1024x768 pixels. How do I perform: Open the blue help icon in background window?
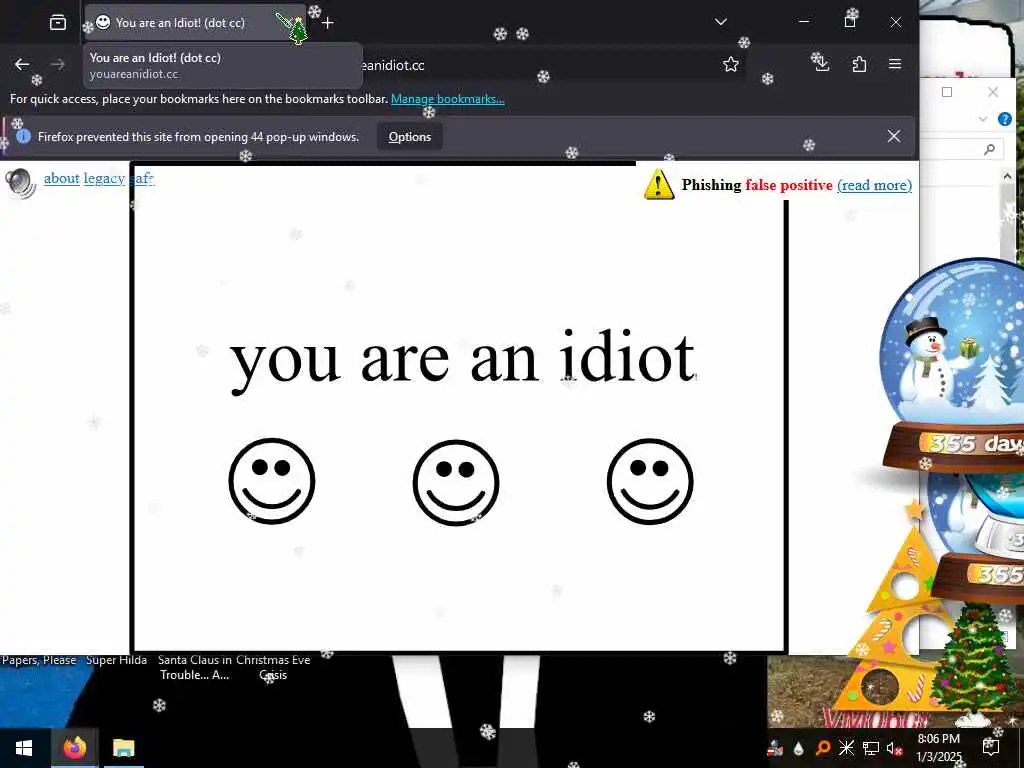(x=1004, y=119)
